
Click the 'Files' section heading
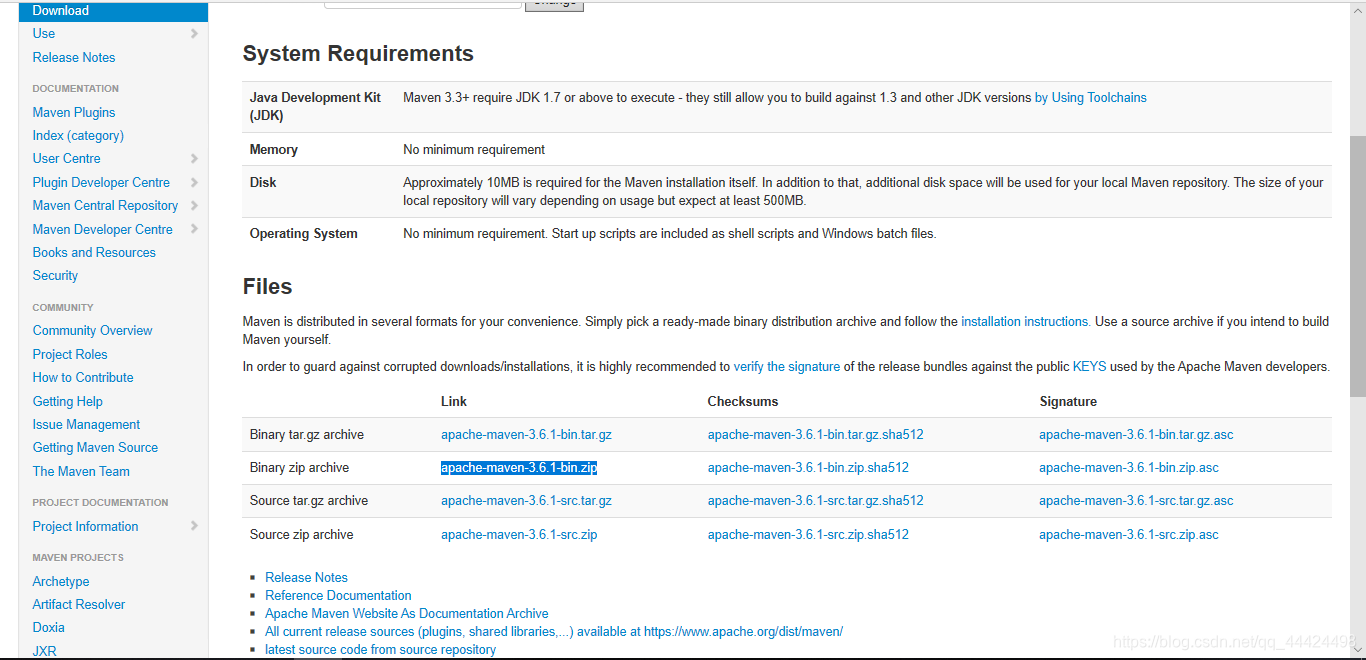[267, 287]
